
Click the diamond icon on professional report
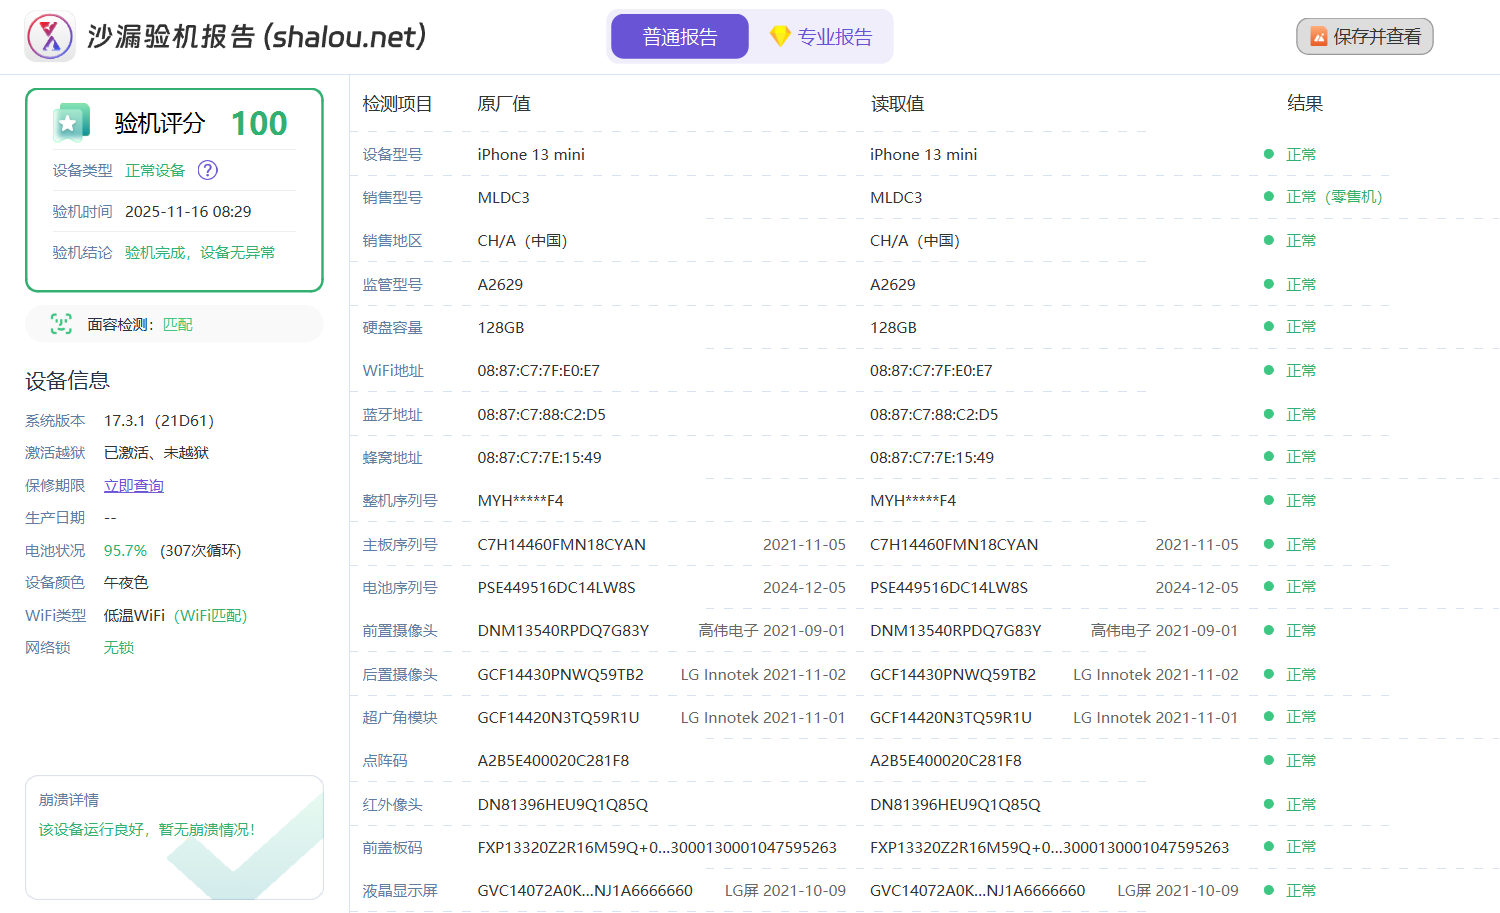(x=780, y=37)
